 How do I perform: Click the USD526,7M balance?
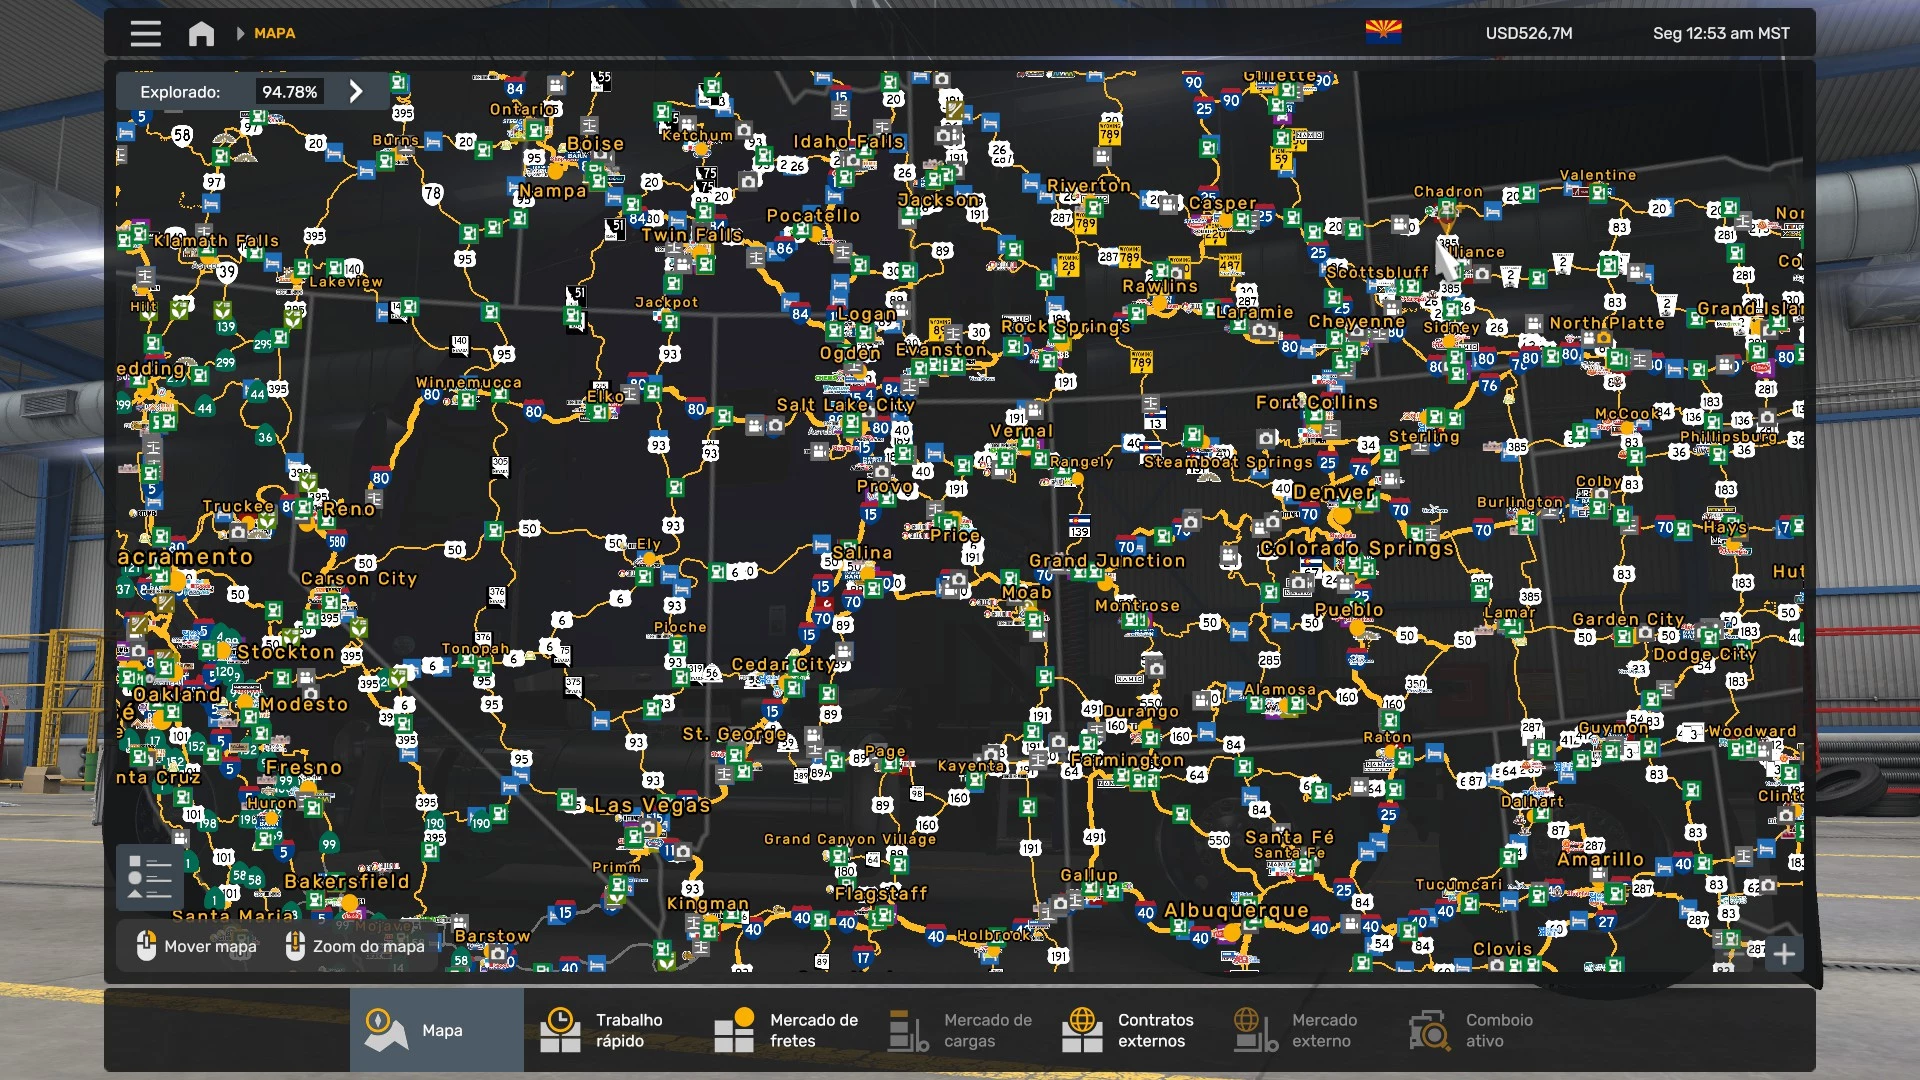point(1528,34)
